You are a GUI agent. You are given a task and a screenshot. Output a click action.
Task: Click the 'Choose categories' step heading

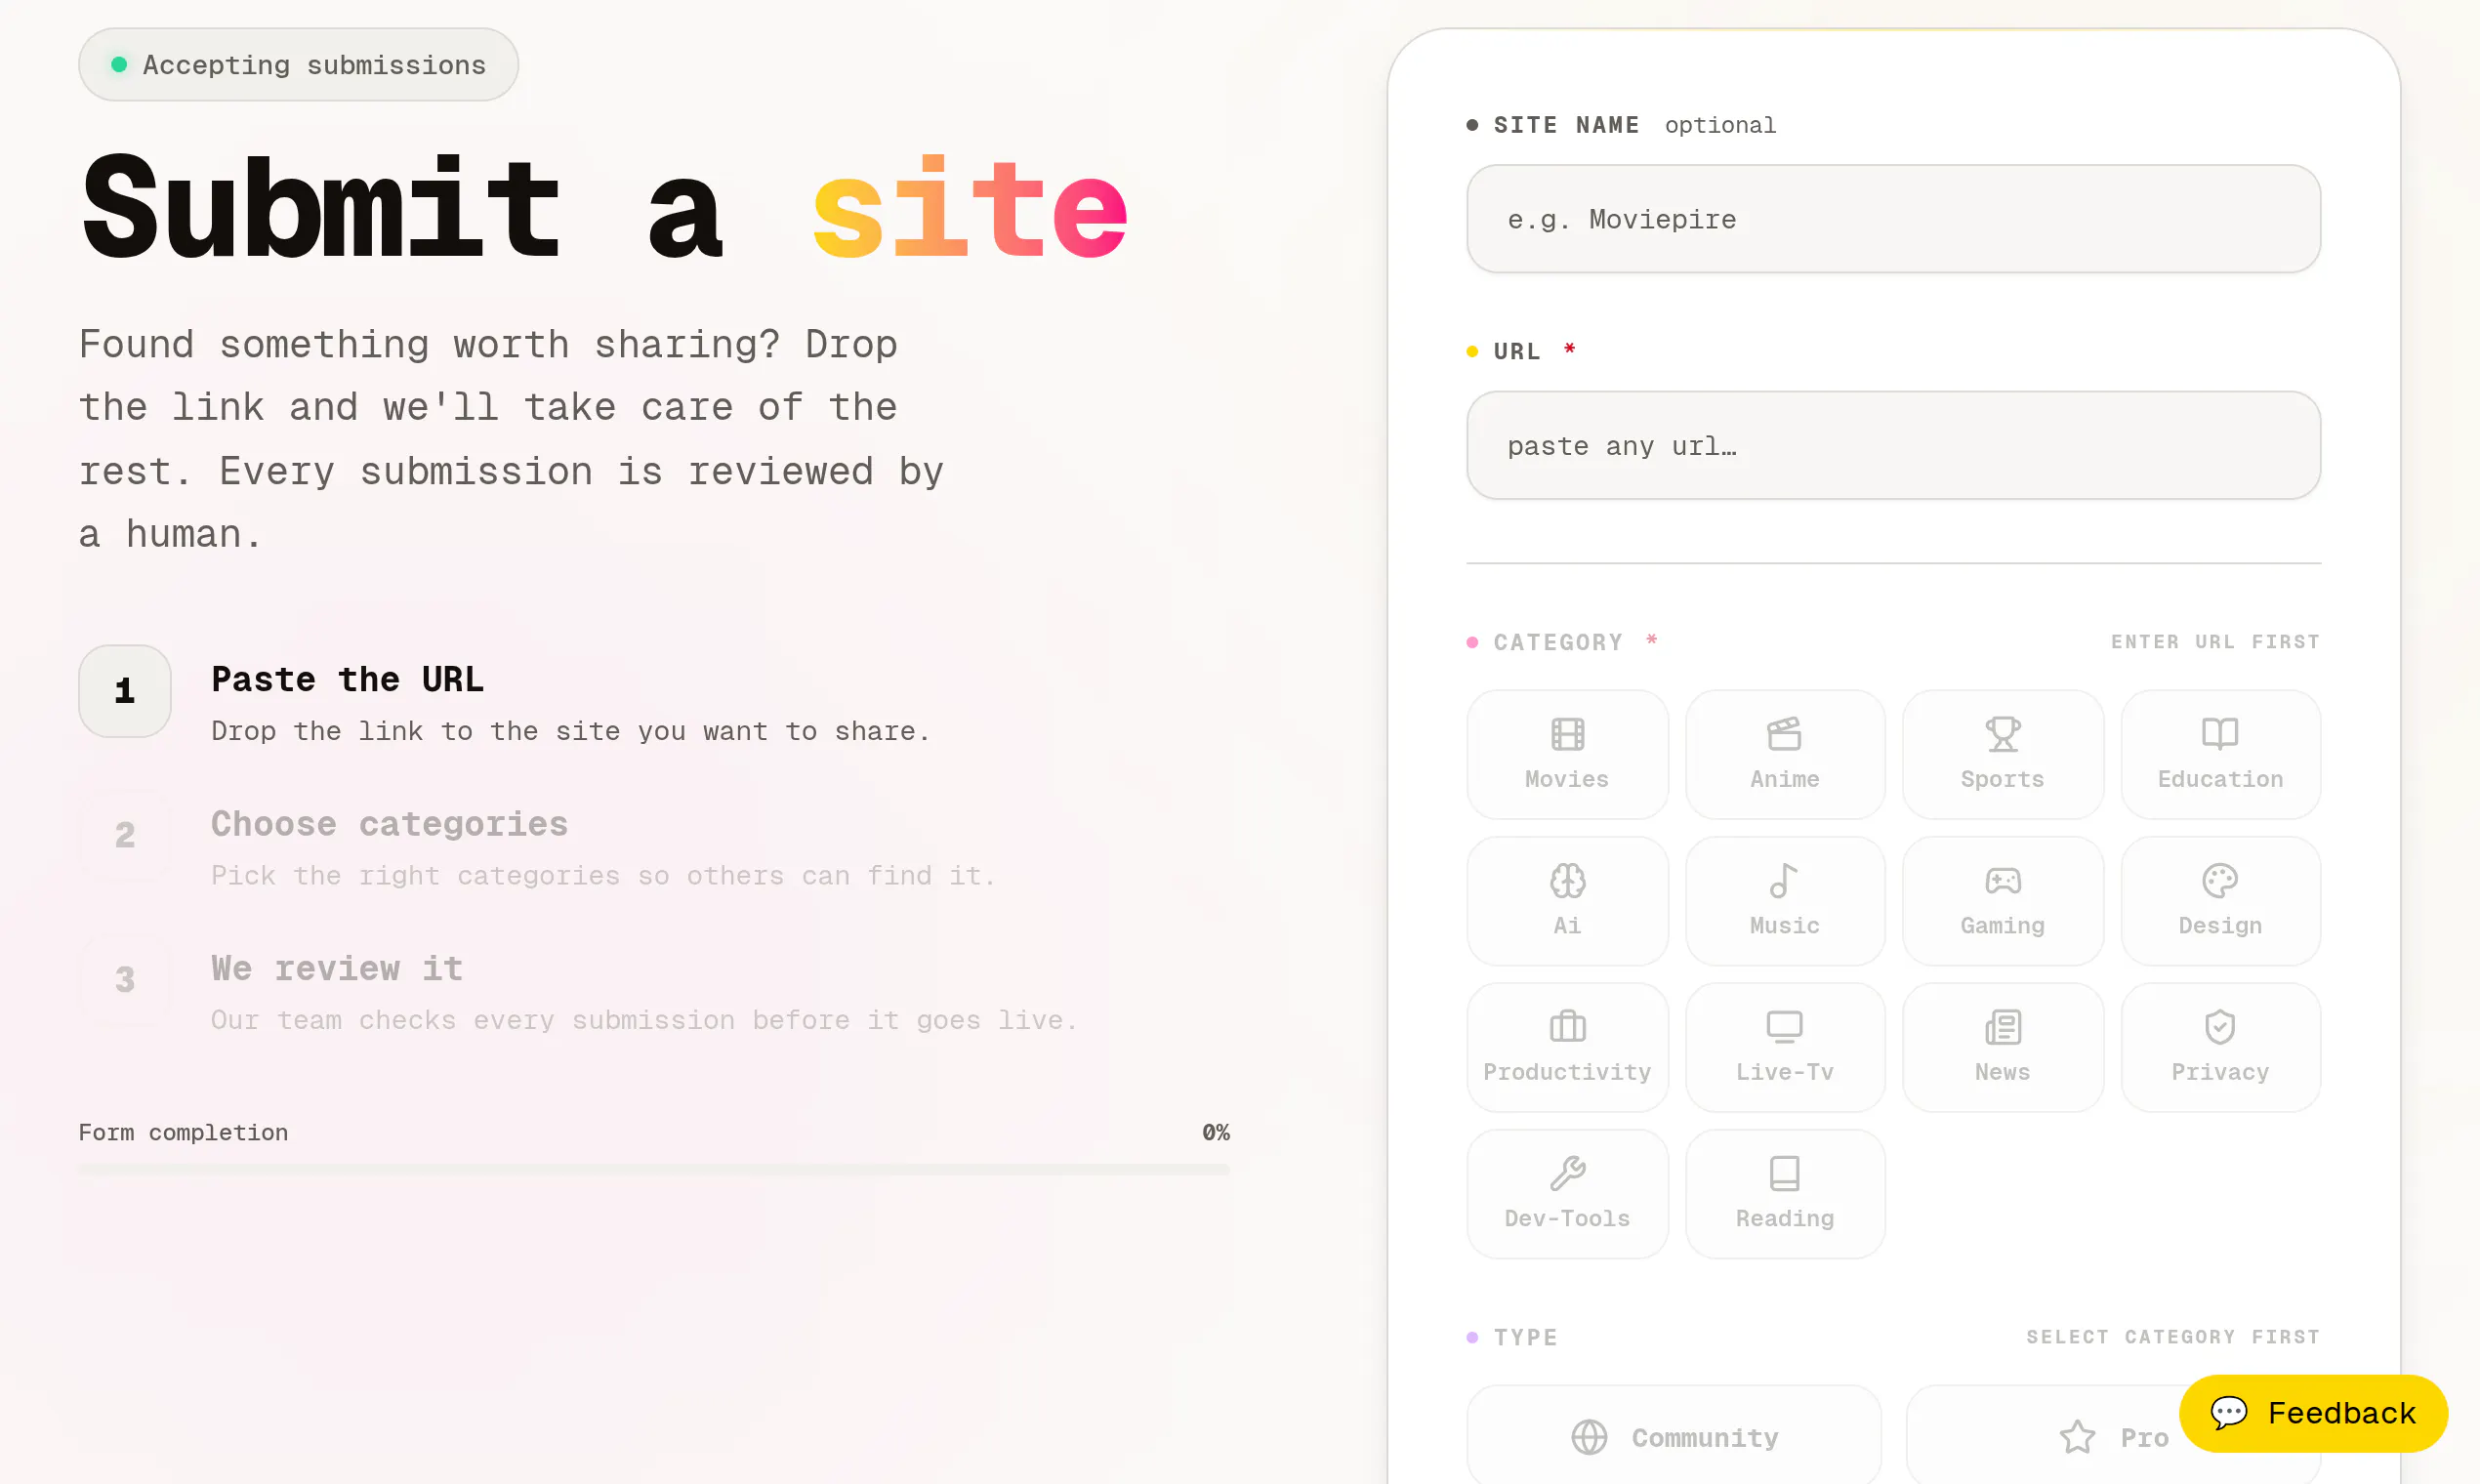(389, 824)
